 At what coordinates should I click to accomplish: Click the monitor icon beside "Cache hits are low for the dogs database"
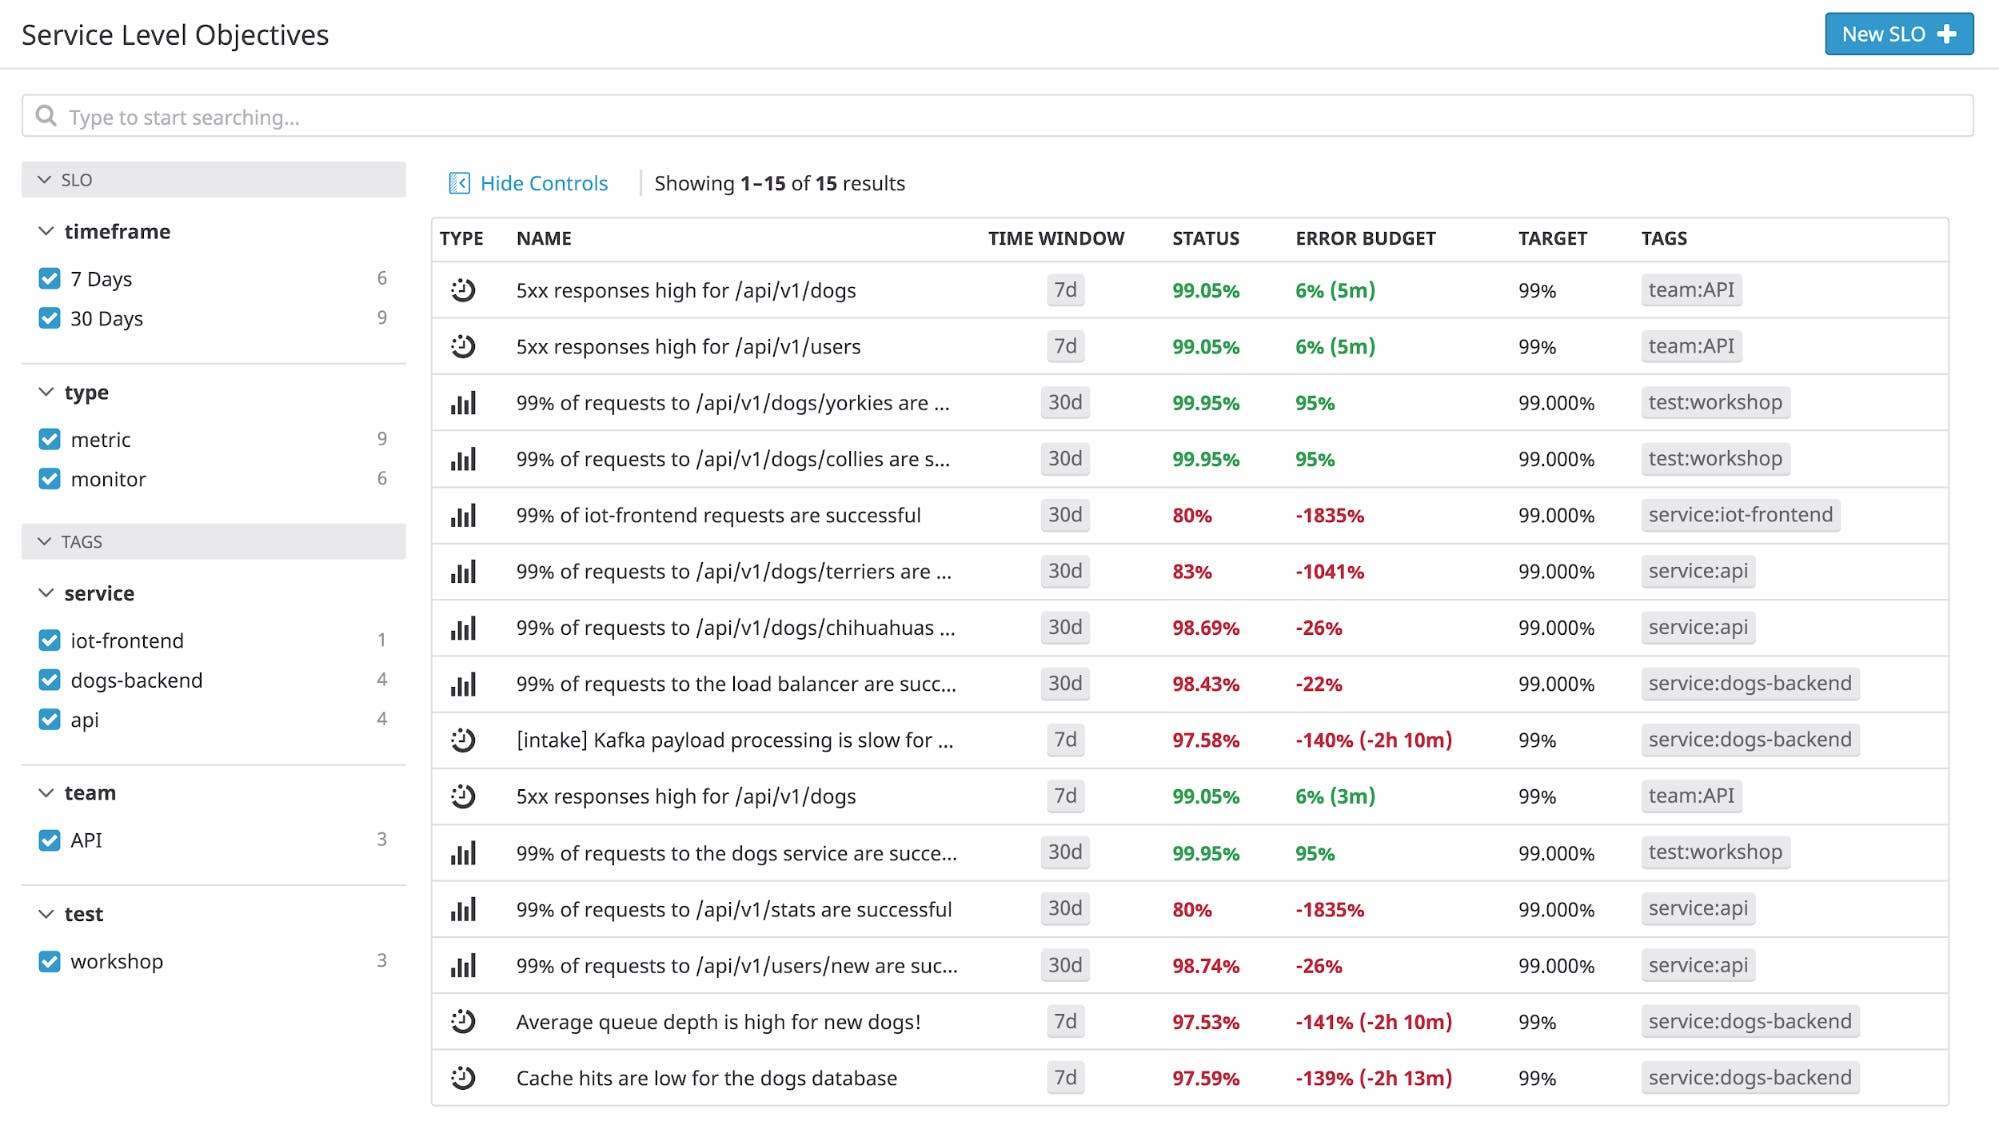[464, 1077]
